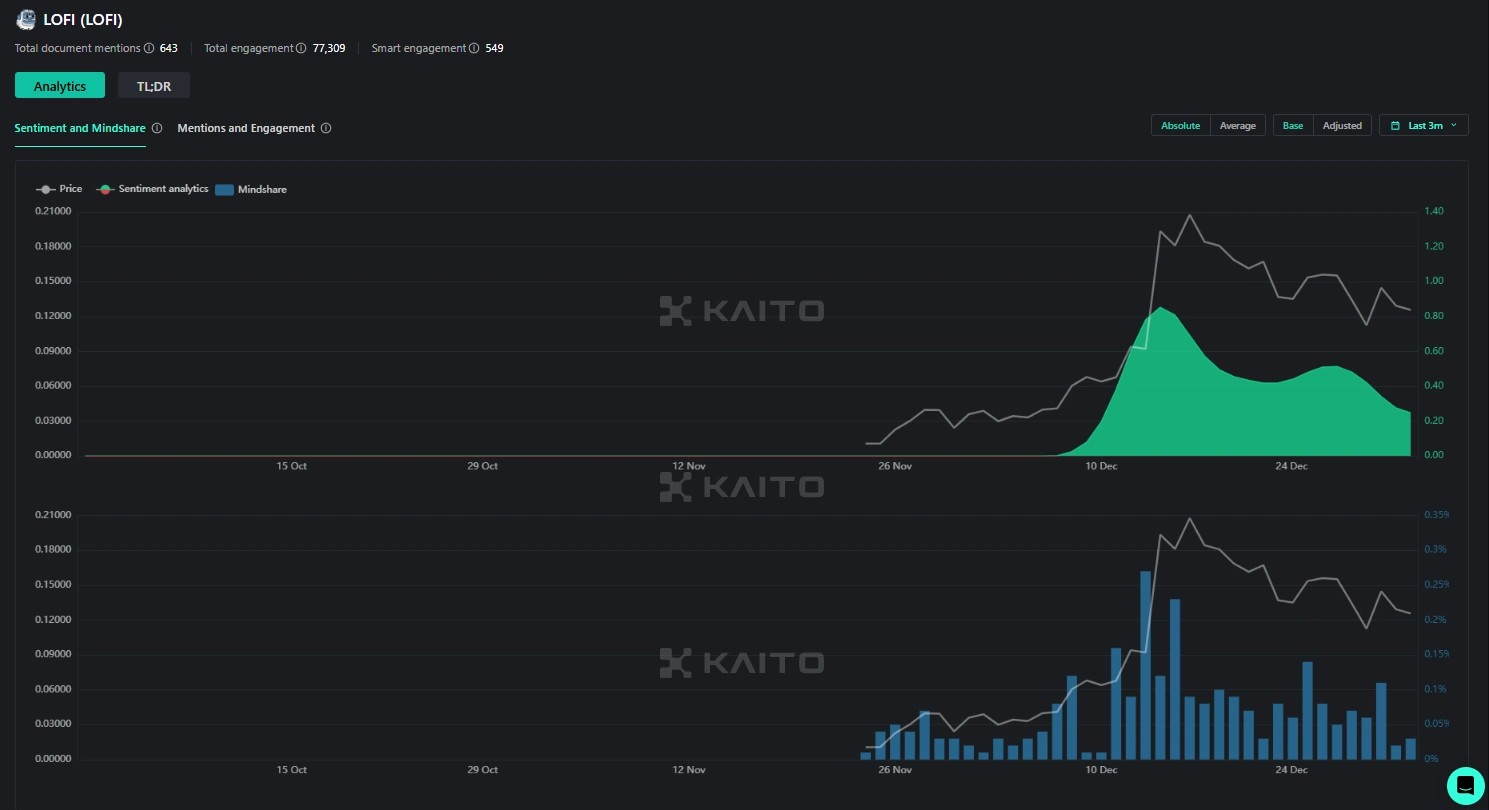This screenshot has width=1489, height=810.
Task: Click the LOFI token avatar icon
Action: tap(25, 20)
